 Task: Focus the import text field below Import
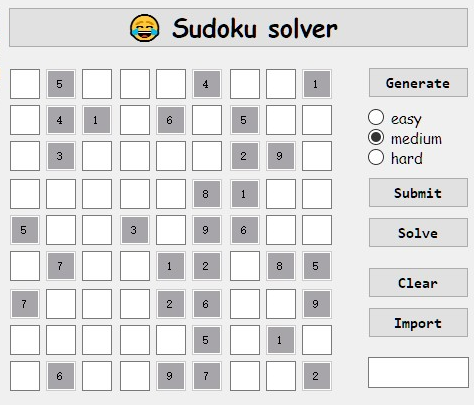[418, 373]
